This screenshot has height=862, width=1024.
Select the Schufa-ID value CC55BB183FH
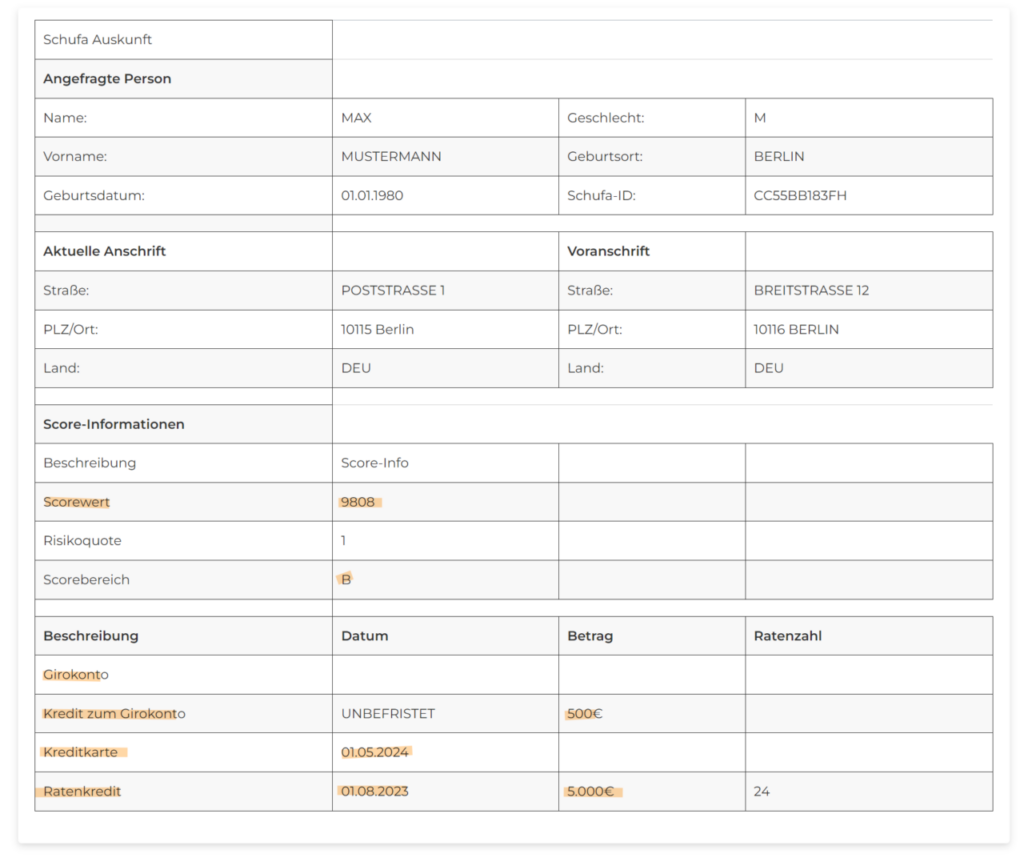[x=799, y=196]
